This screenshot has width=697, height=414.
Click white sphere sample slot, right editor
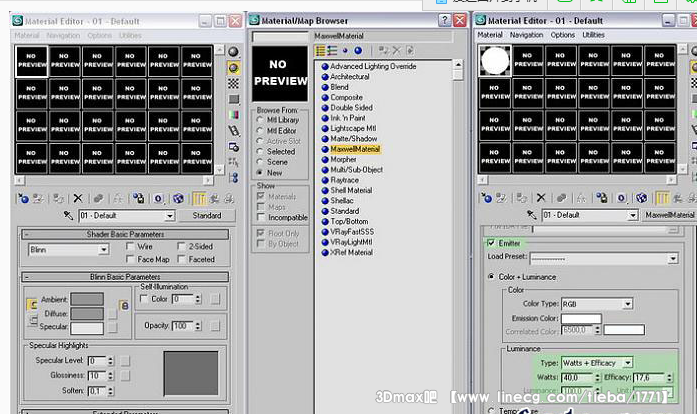pos(495,60)
